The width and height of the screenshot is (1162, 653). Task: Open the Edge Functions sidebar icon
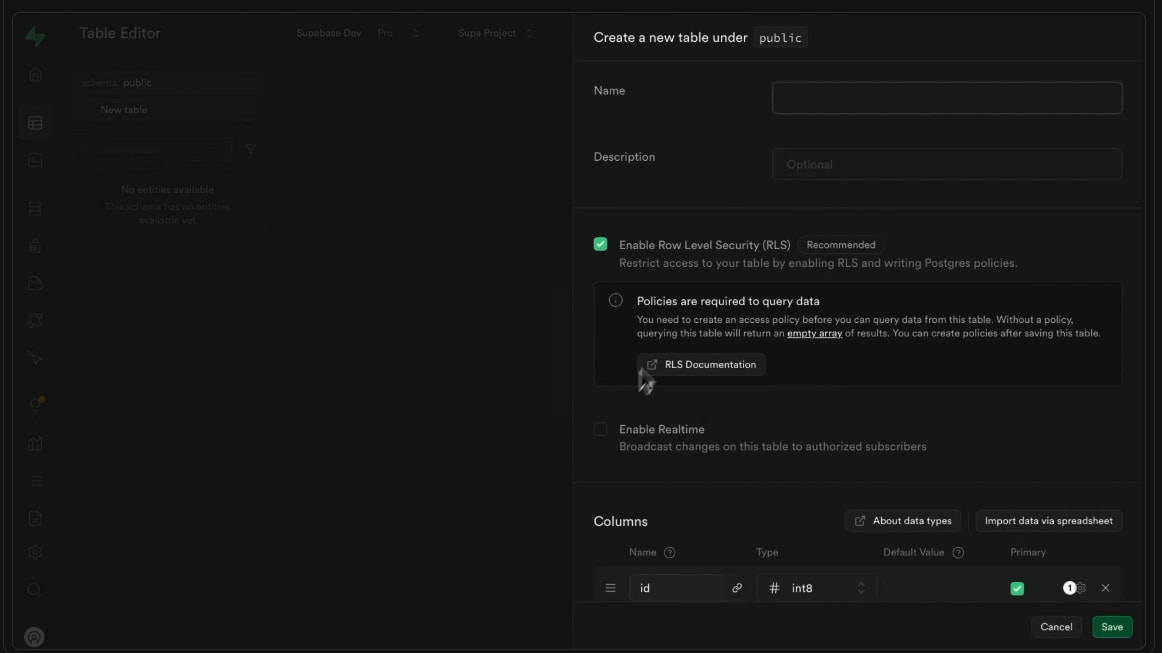click(35, 320)
